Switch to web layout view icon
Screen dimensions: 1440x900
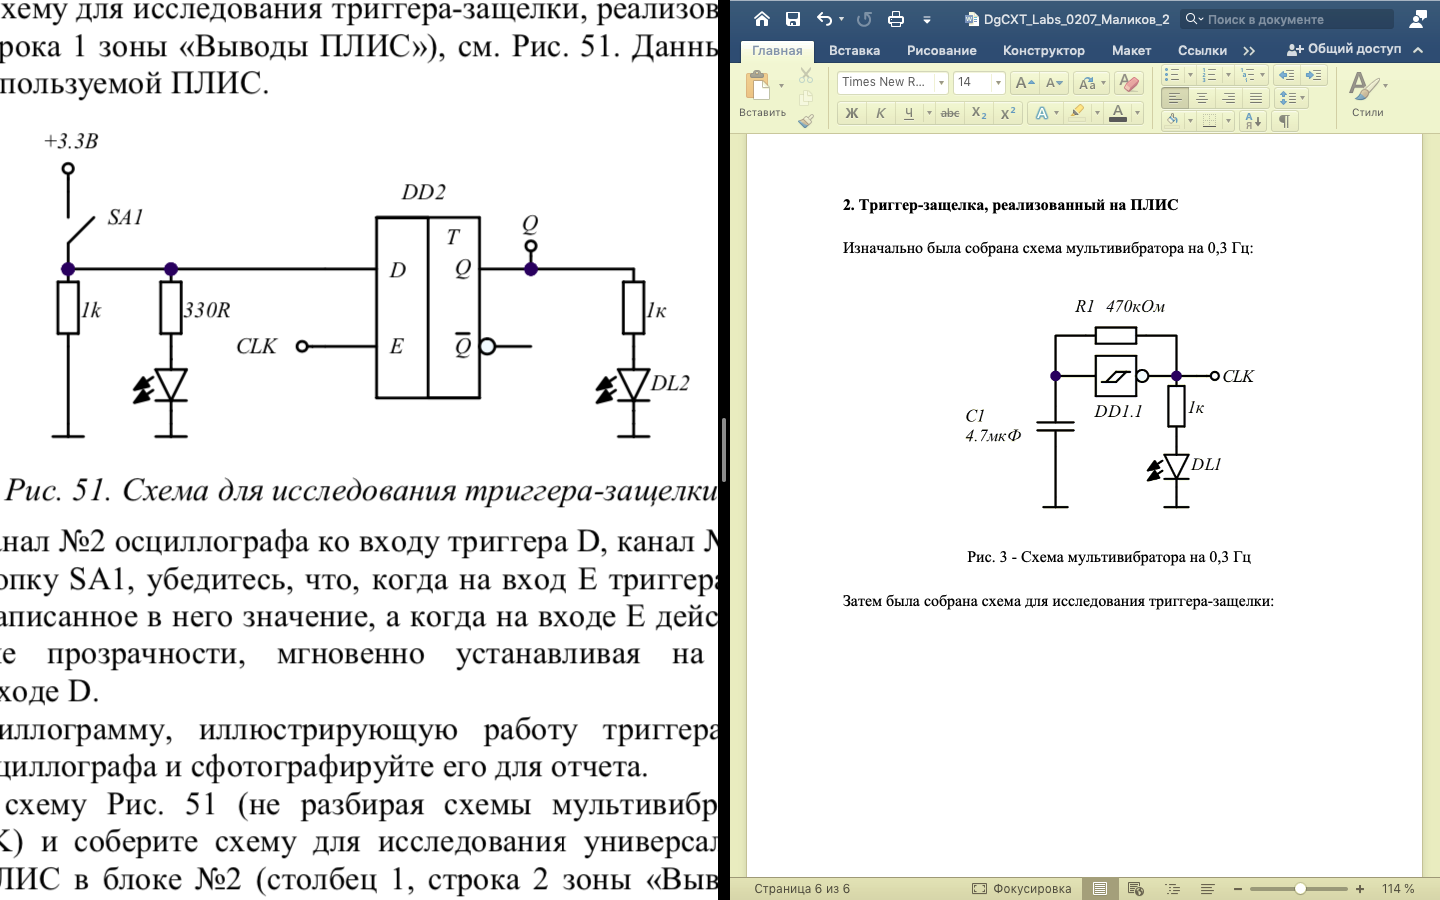[1136, 888]
